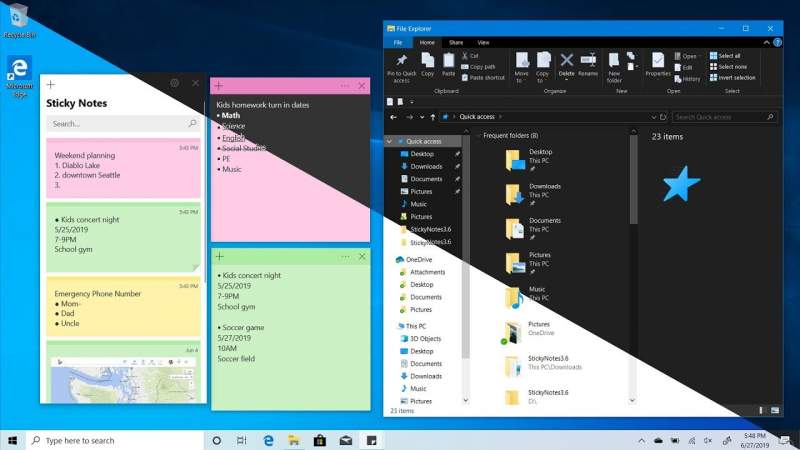
Task: Switch to details view in status bar
Action: pos(761,410)
